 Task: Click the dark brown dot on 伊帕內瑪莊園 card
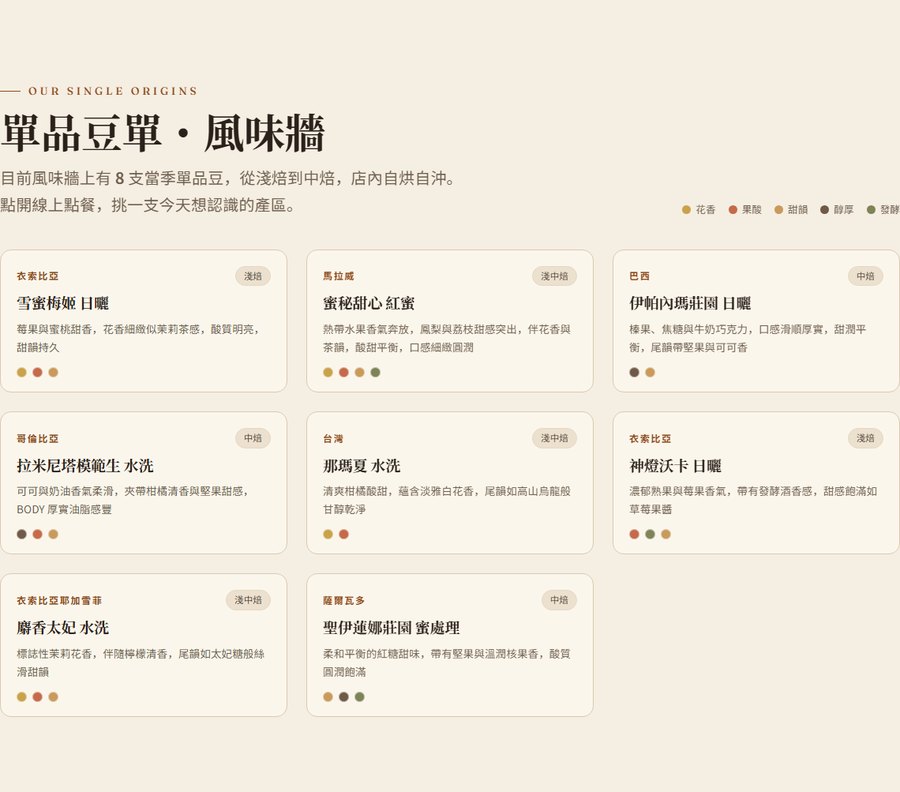tap(634, 372)
